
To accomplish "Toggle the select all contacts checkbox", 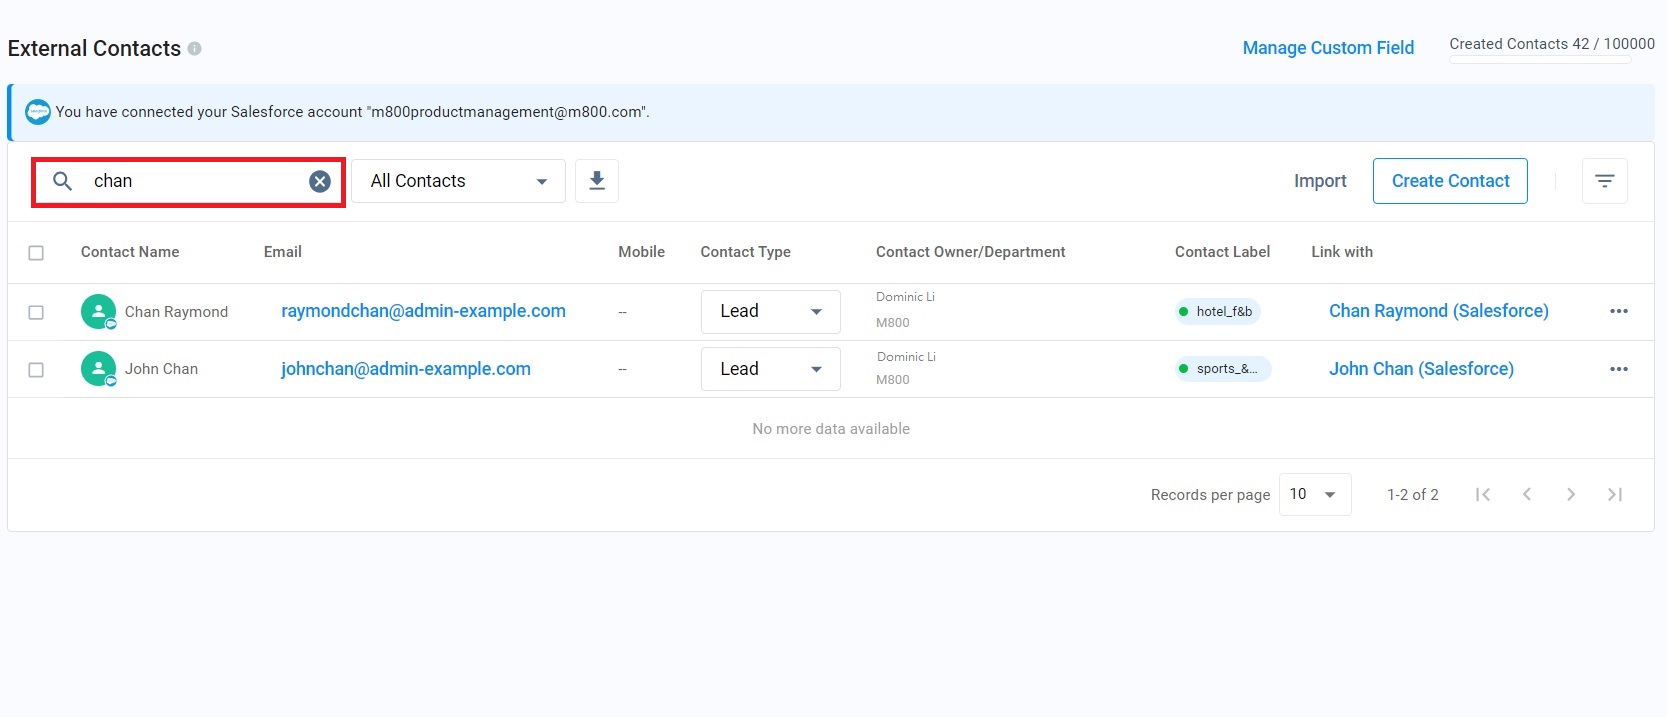I will pos(36,253).
